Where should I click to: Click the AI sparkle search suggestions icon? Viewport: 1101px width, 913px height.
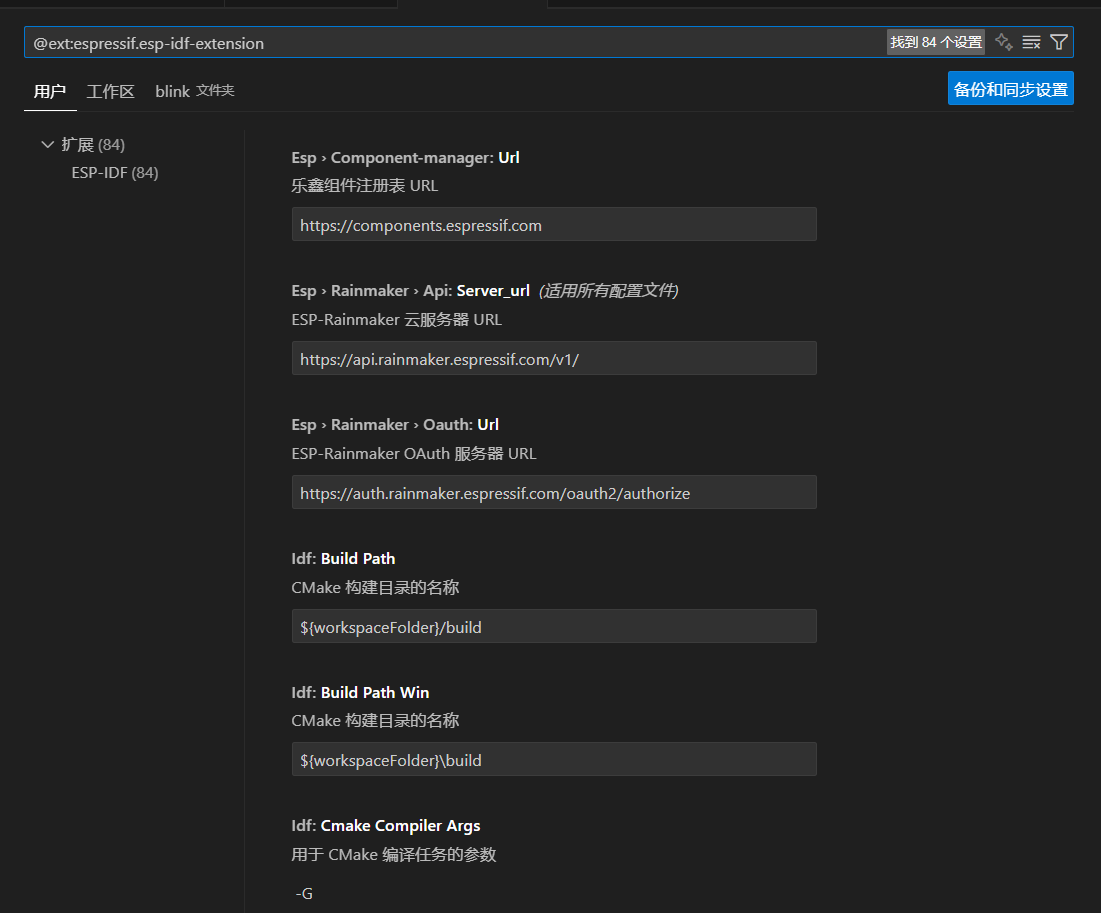[1003, 42]
